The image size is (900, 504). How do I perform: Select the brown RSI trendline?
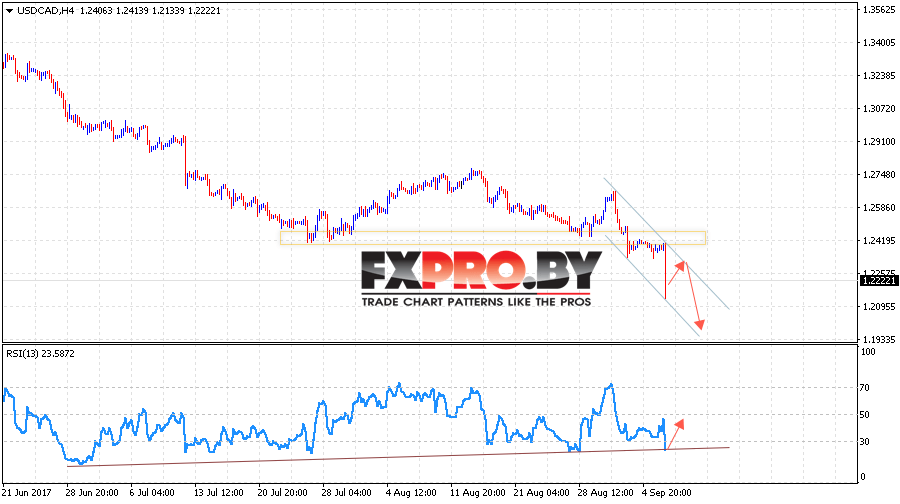(x=398, y=457)
